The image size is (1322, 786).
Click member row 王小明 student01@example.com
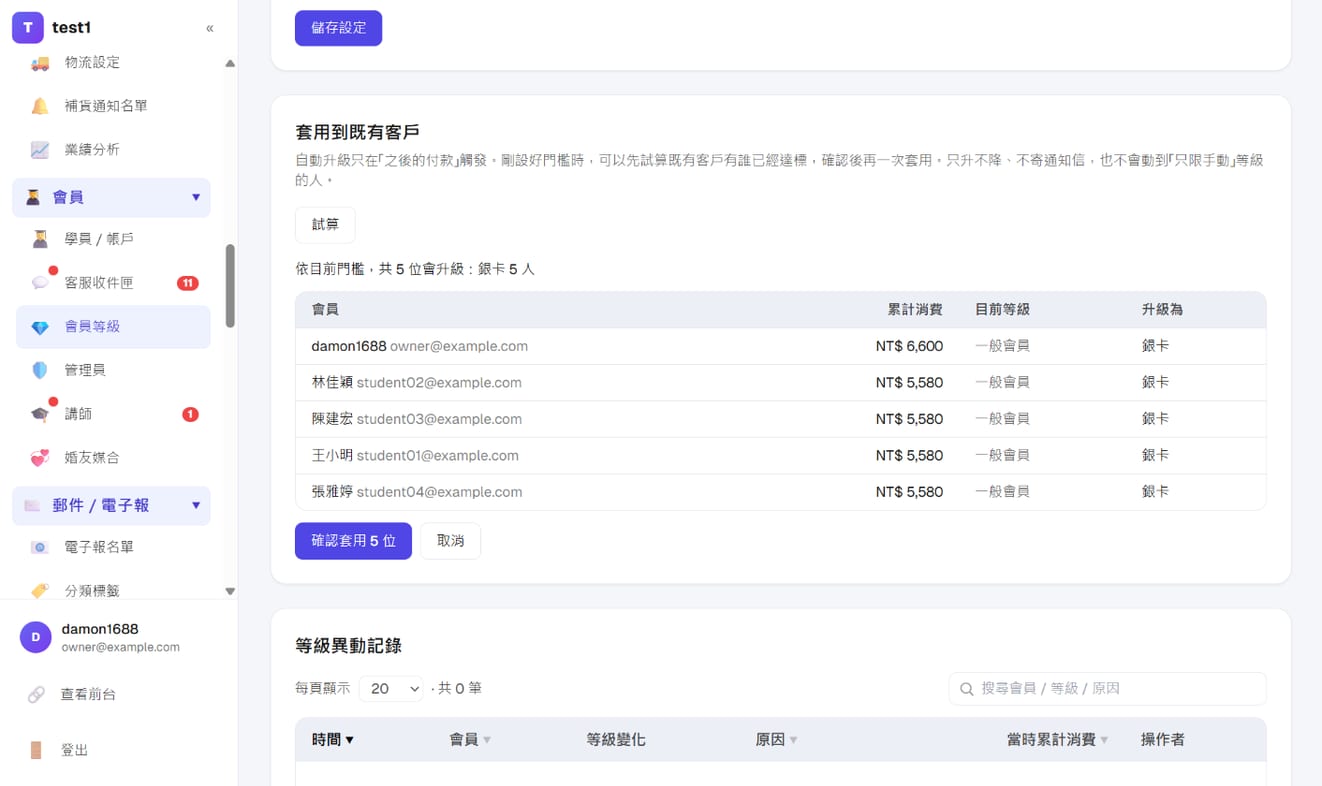(x=780, y=456)
